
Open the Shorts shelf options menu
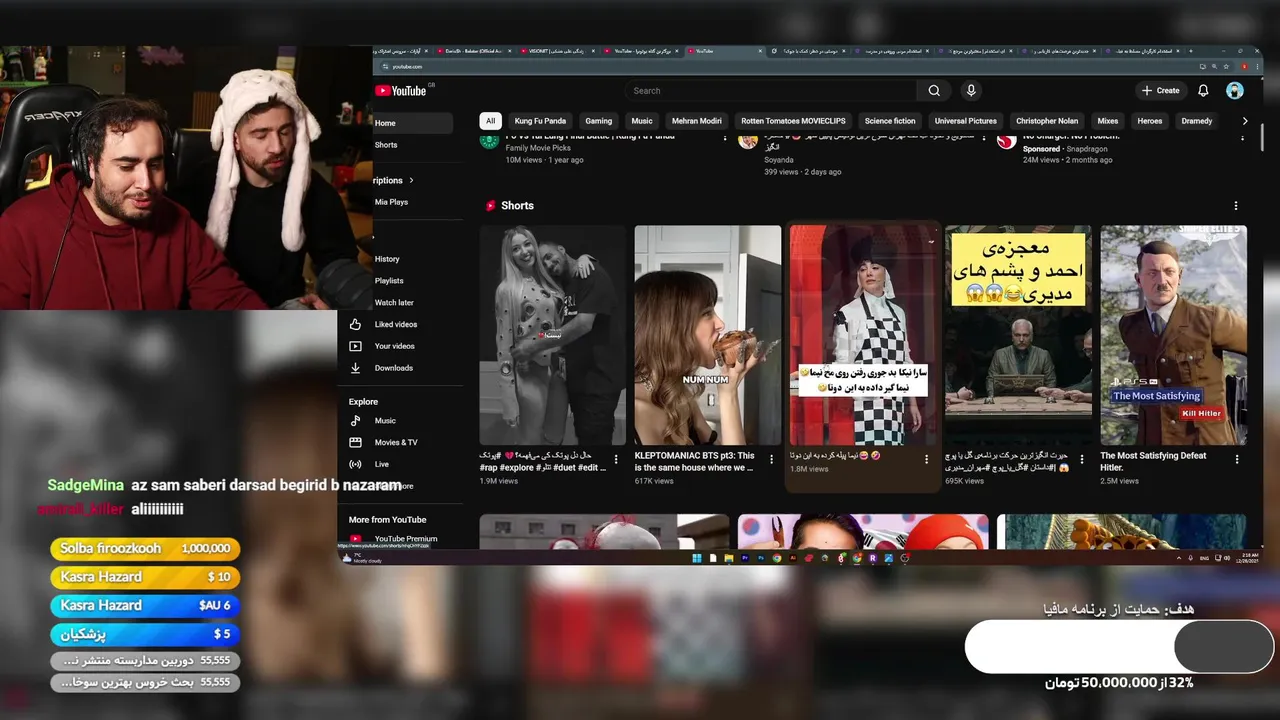pos(1236,206)
